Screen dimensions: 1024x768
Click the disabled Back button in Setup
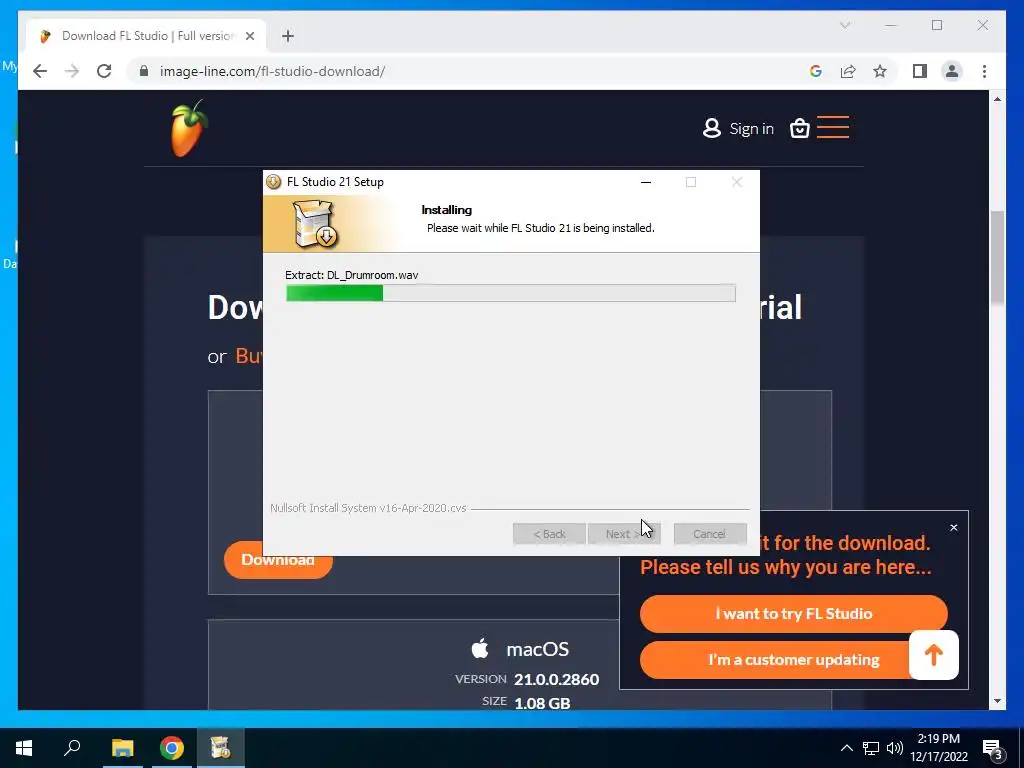(549, 534)
